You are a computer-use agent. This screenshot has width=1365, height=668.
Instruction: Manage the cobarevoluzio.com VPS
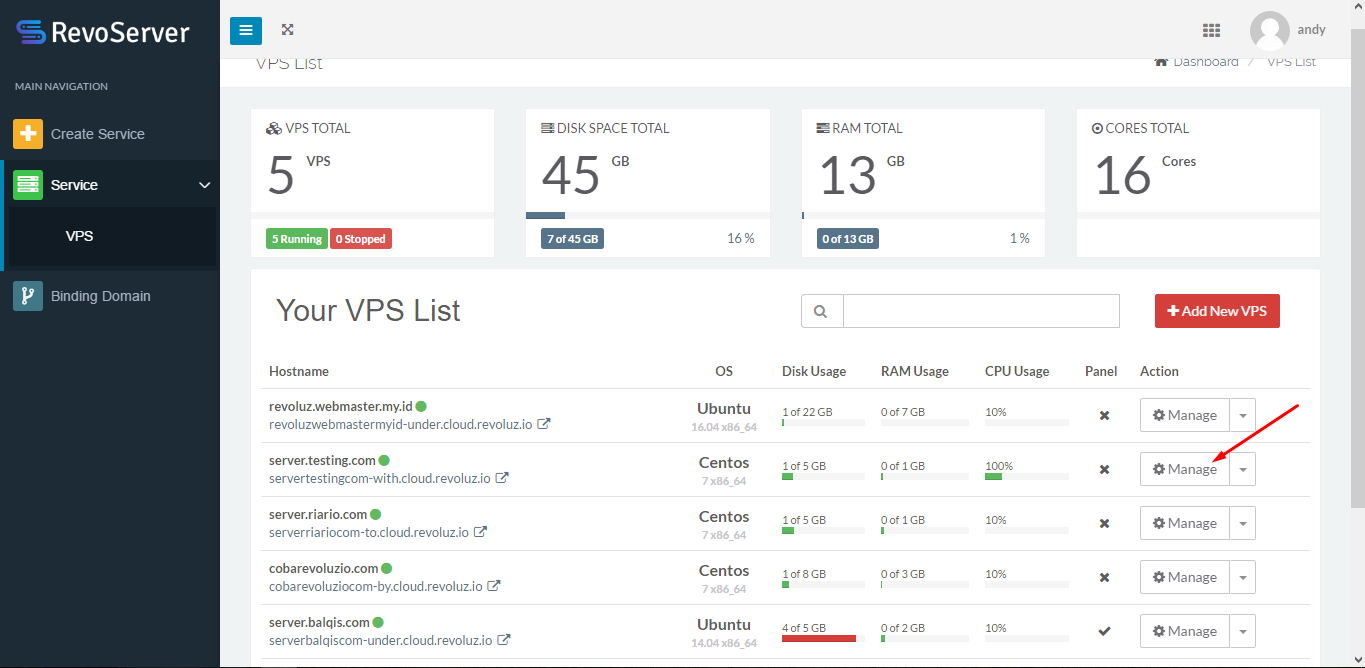pos(1184,577)
